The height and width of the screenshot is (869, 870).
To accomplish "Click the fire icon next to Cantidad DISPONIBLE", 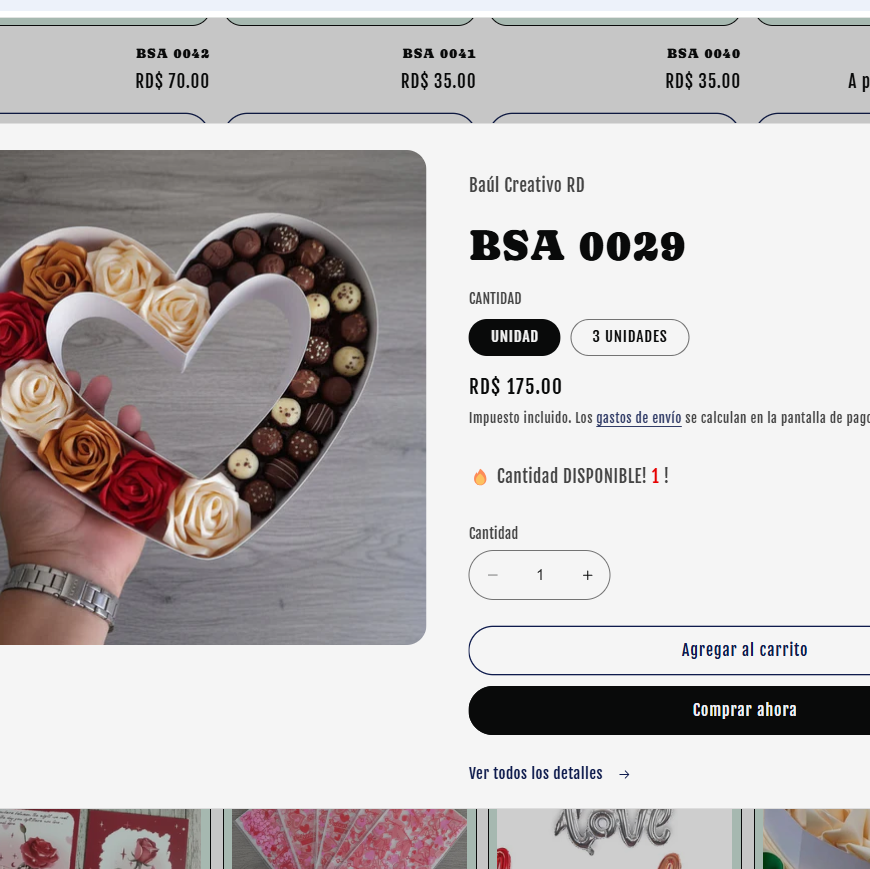I will click(480, 477).
